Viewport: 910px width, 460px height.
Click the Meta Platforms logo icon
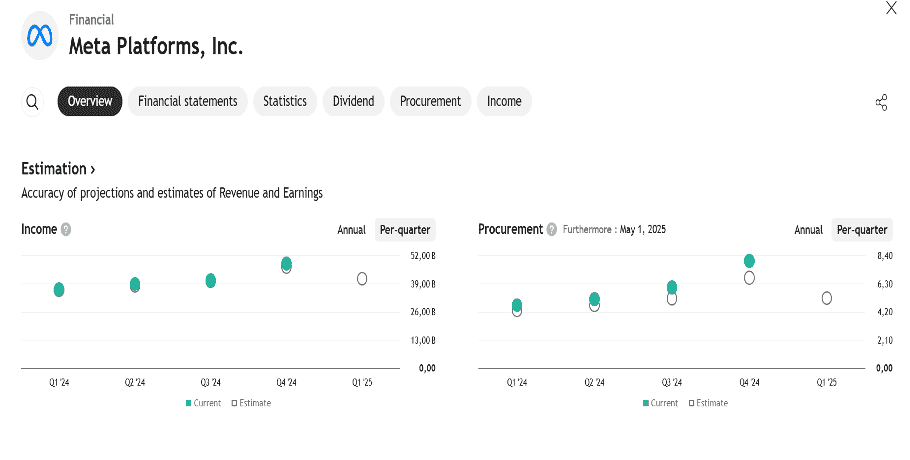coord(40,36)
